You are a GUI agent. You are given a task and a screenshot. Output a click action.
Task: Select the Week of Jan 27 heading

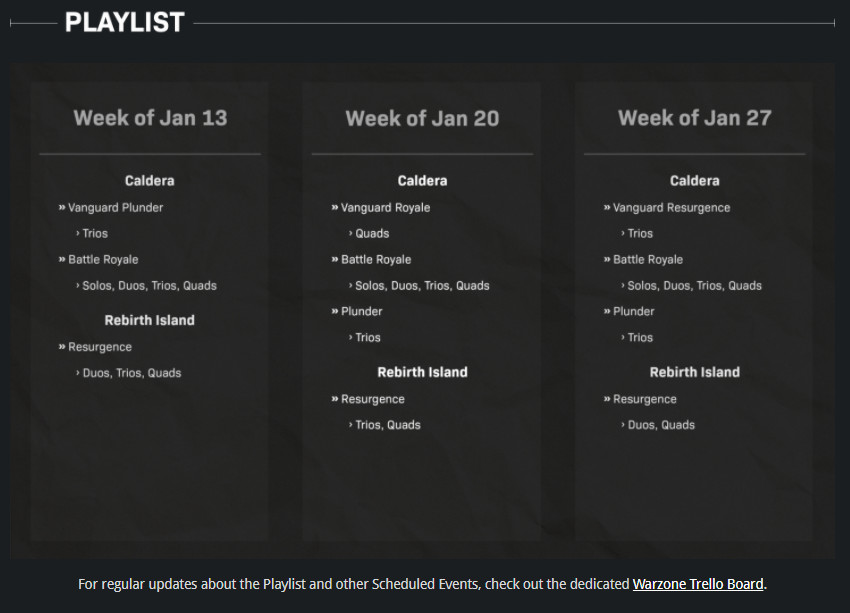694,118
